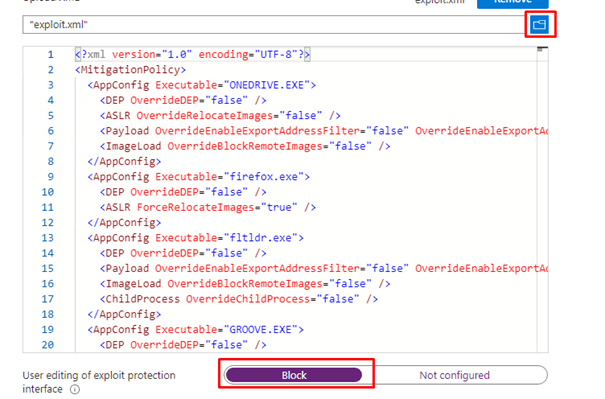
Task: Click ImageLoad line 7 text
Action: coord(245,146)
